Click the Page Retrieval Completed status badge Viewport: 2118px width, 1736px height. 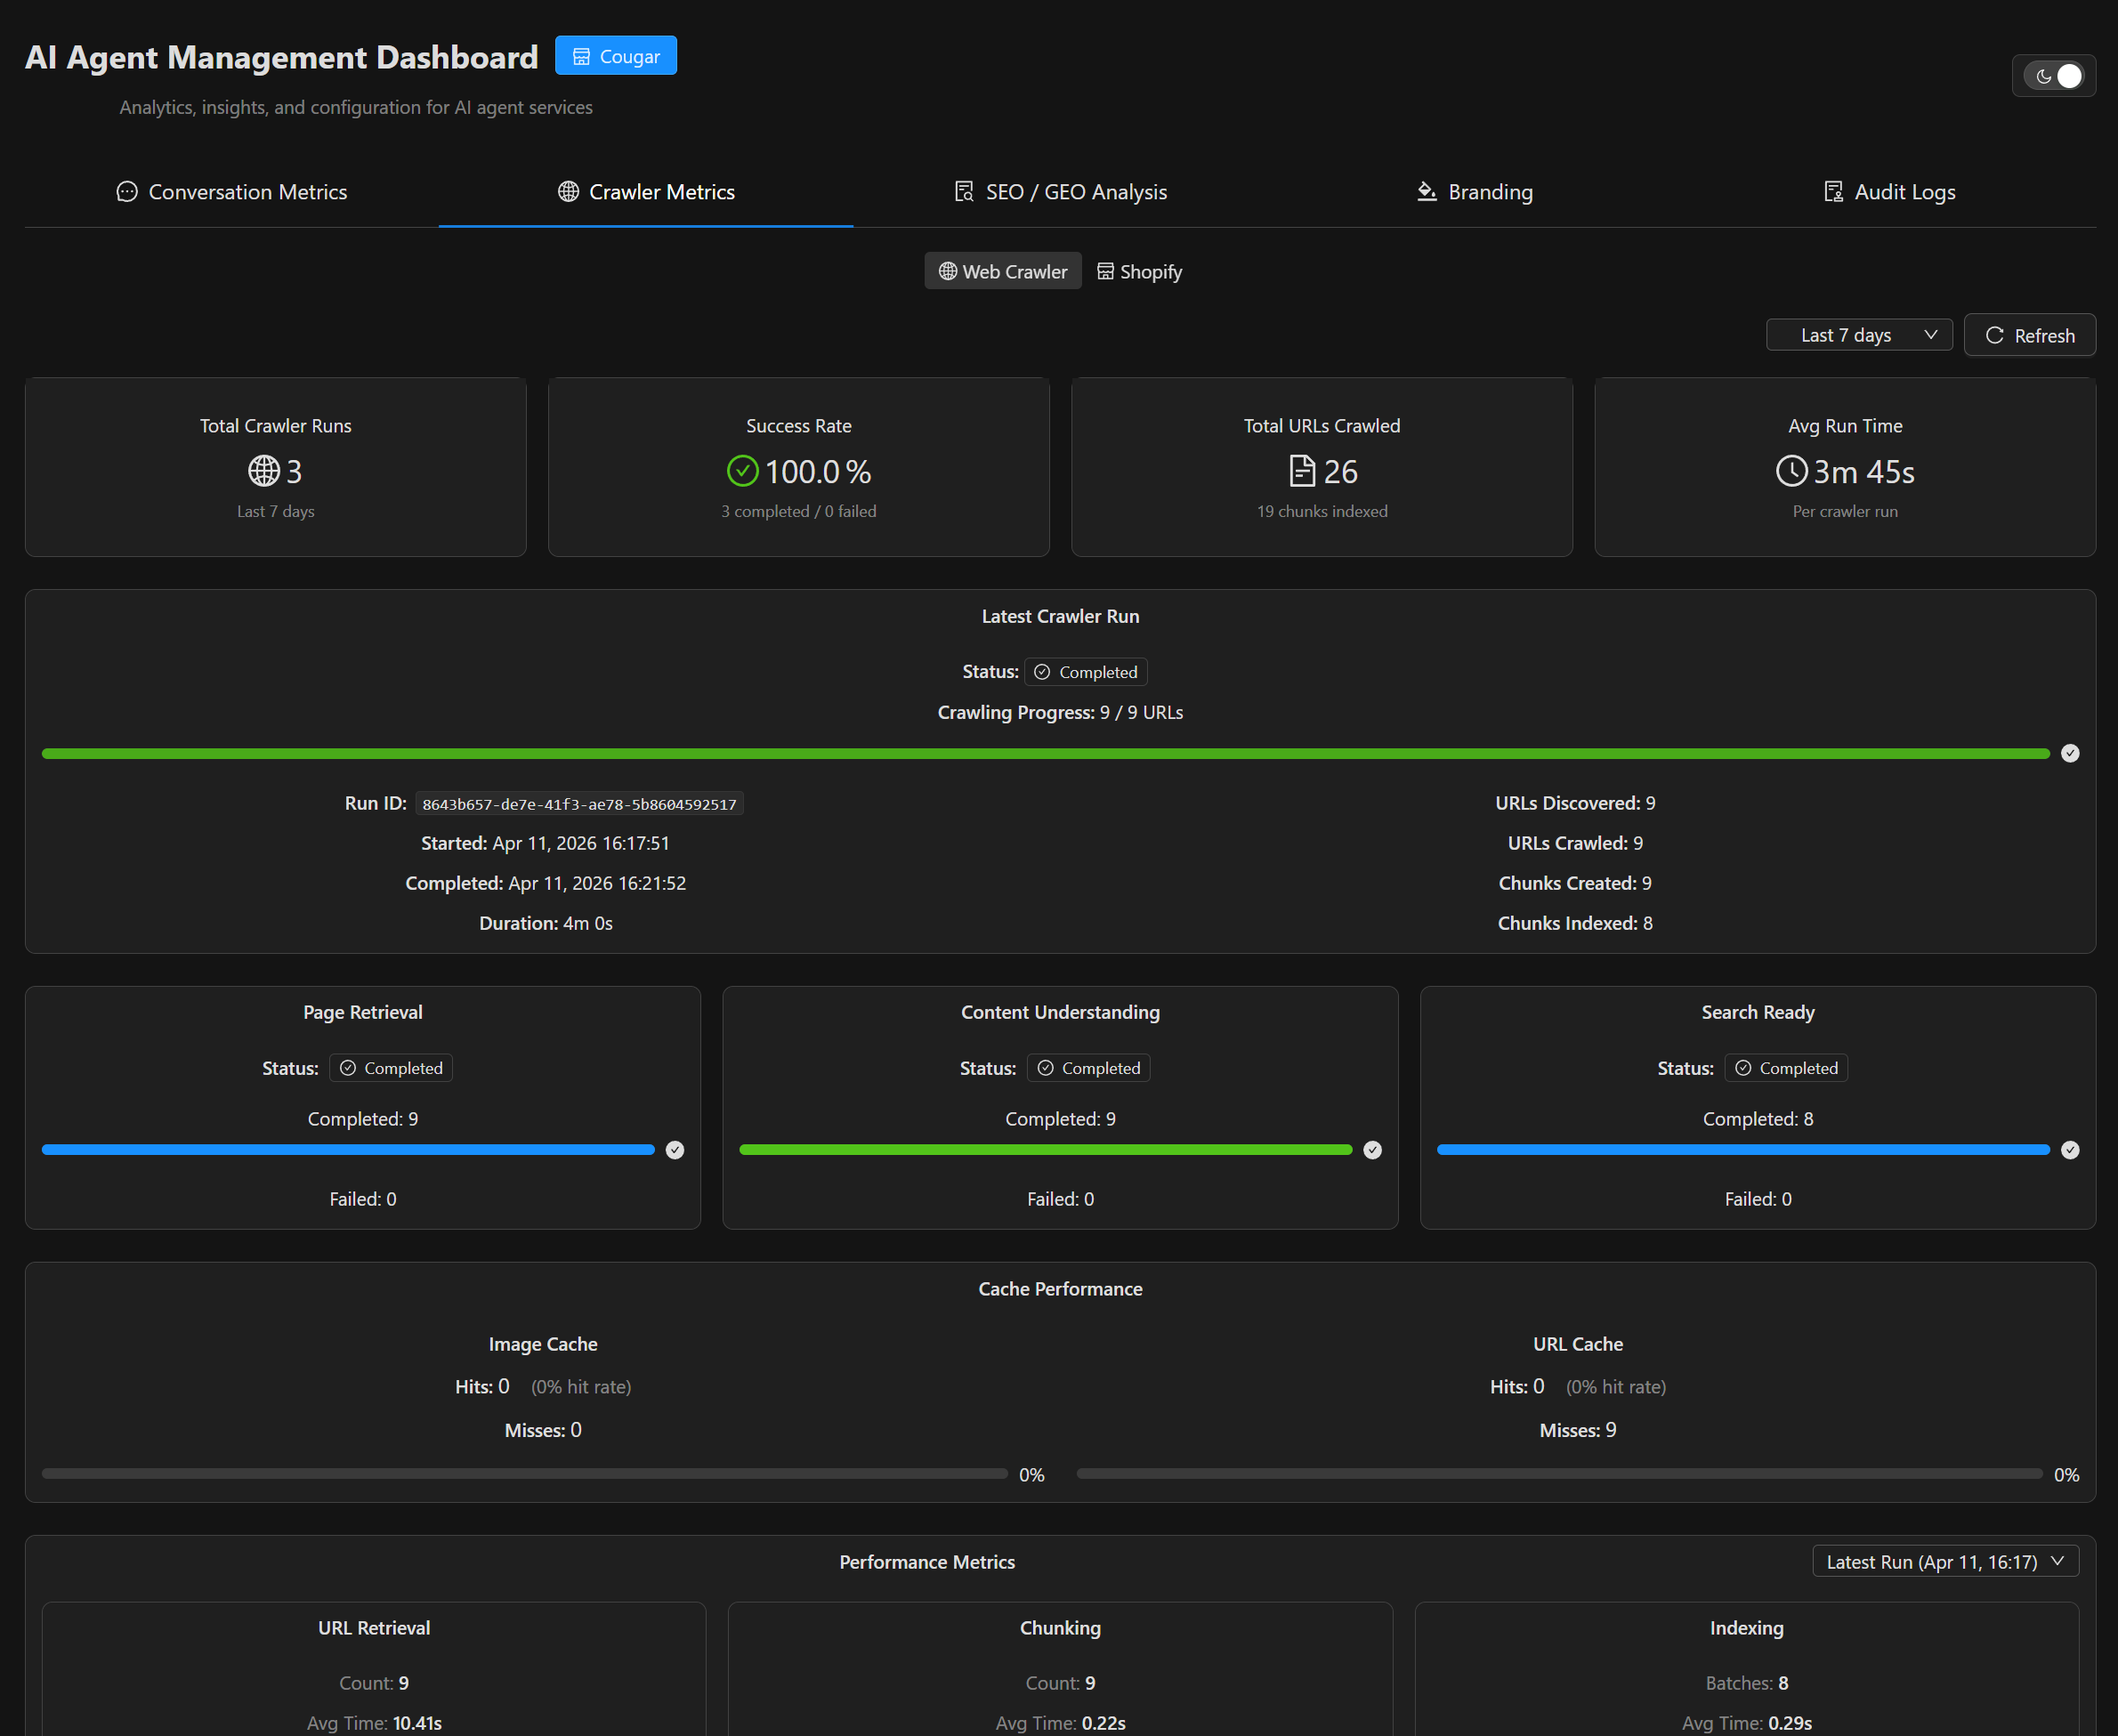pyautogui.click(x=391, y=1068)
